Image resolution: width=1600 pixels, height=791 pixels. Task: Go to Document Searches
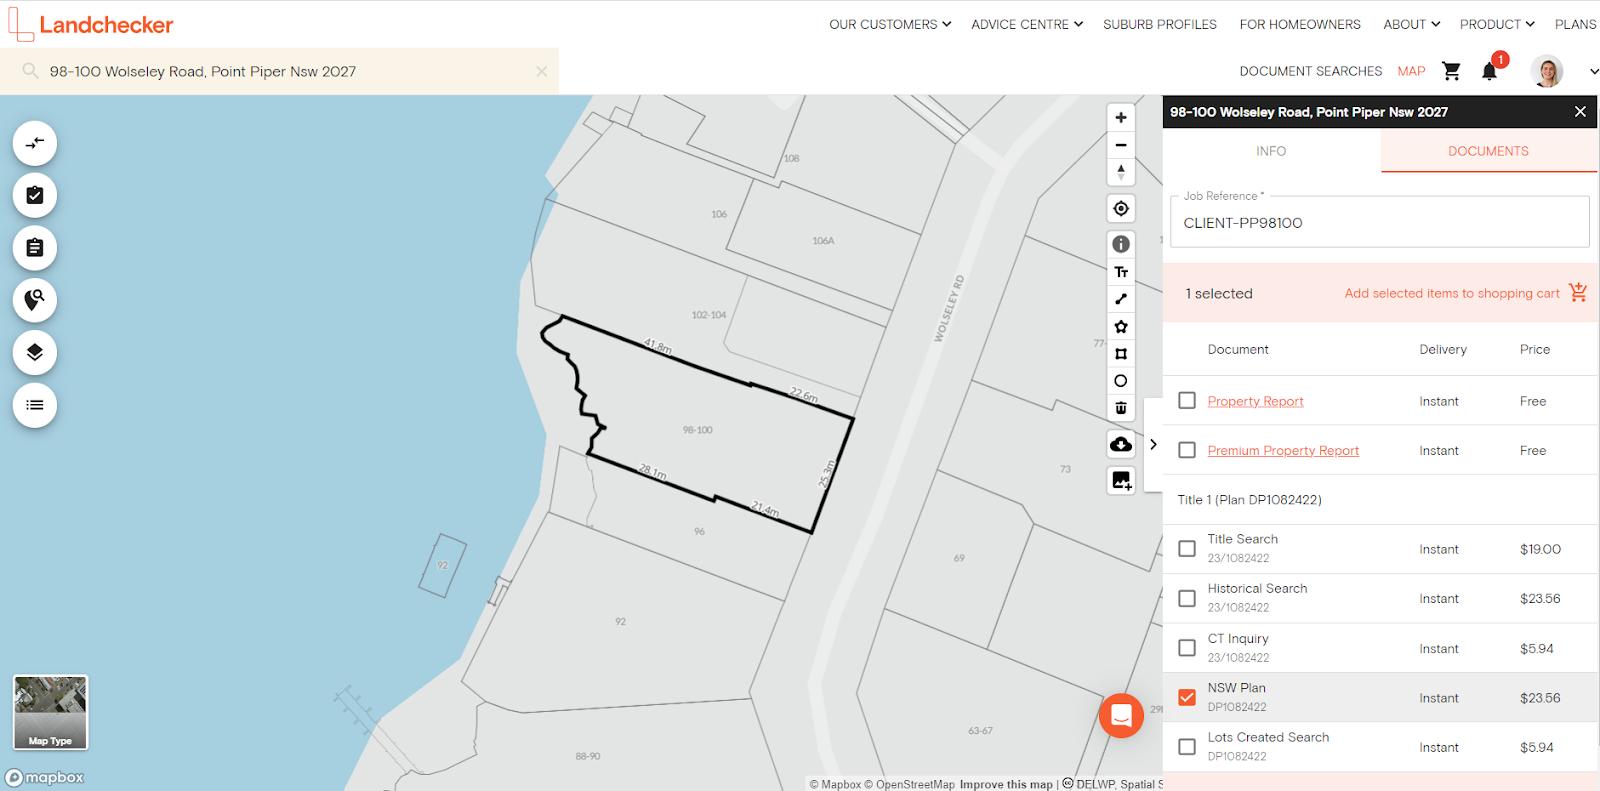(1310, 71)
